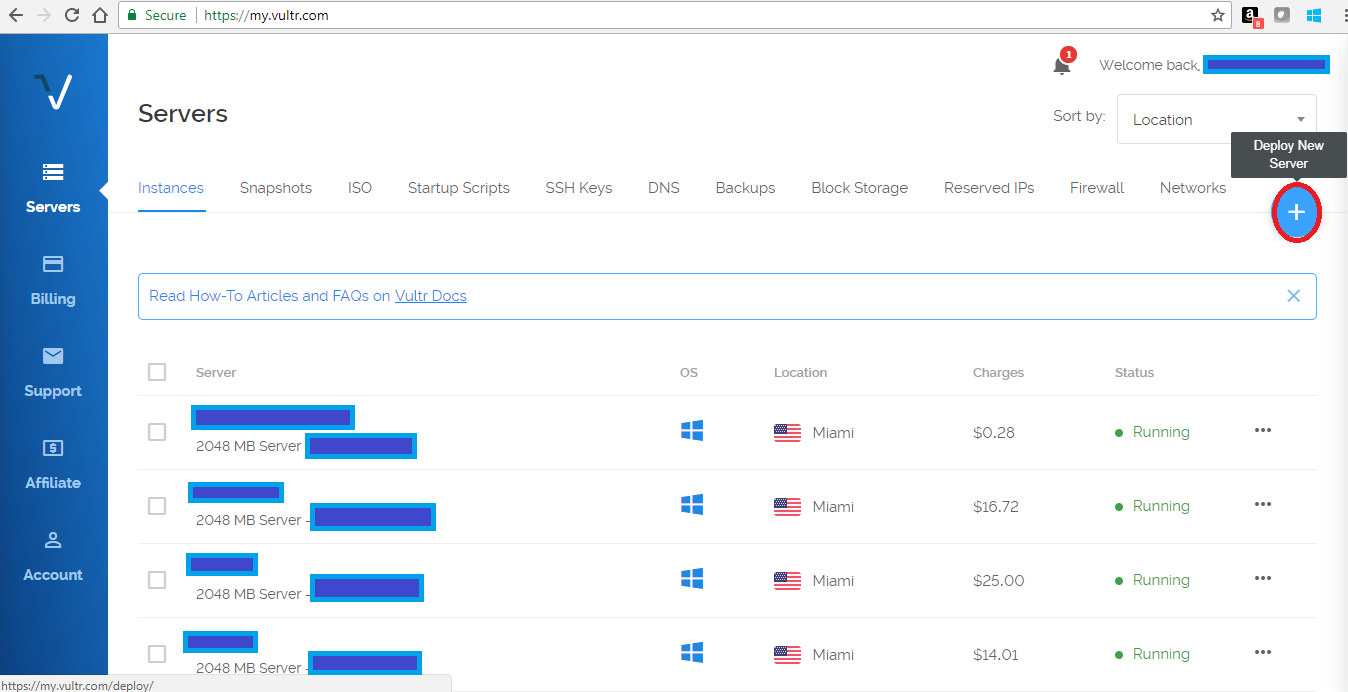
Task: Open the three-dot menu for the $16.72 server
Action: 1263,504
